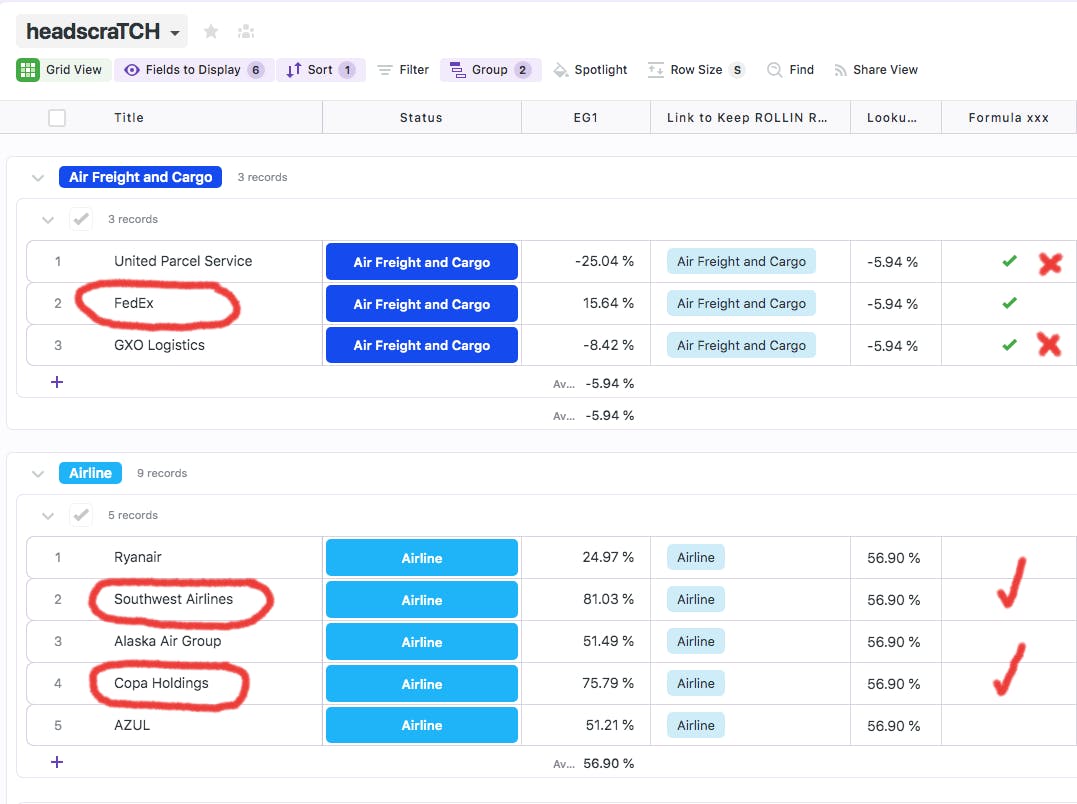Open the Spotlight tool

(590, 70)
